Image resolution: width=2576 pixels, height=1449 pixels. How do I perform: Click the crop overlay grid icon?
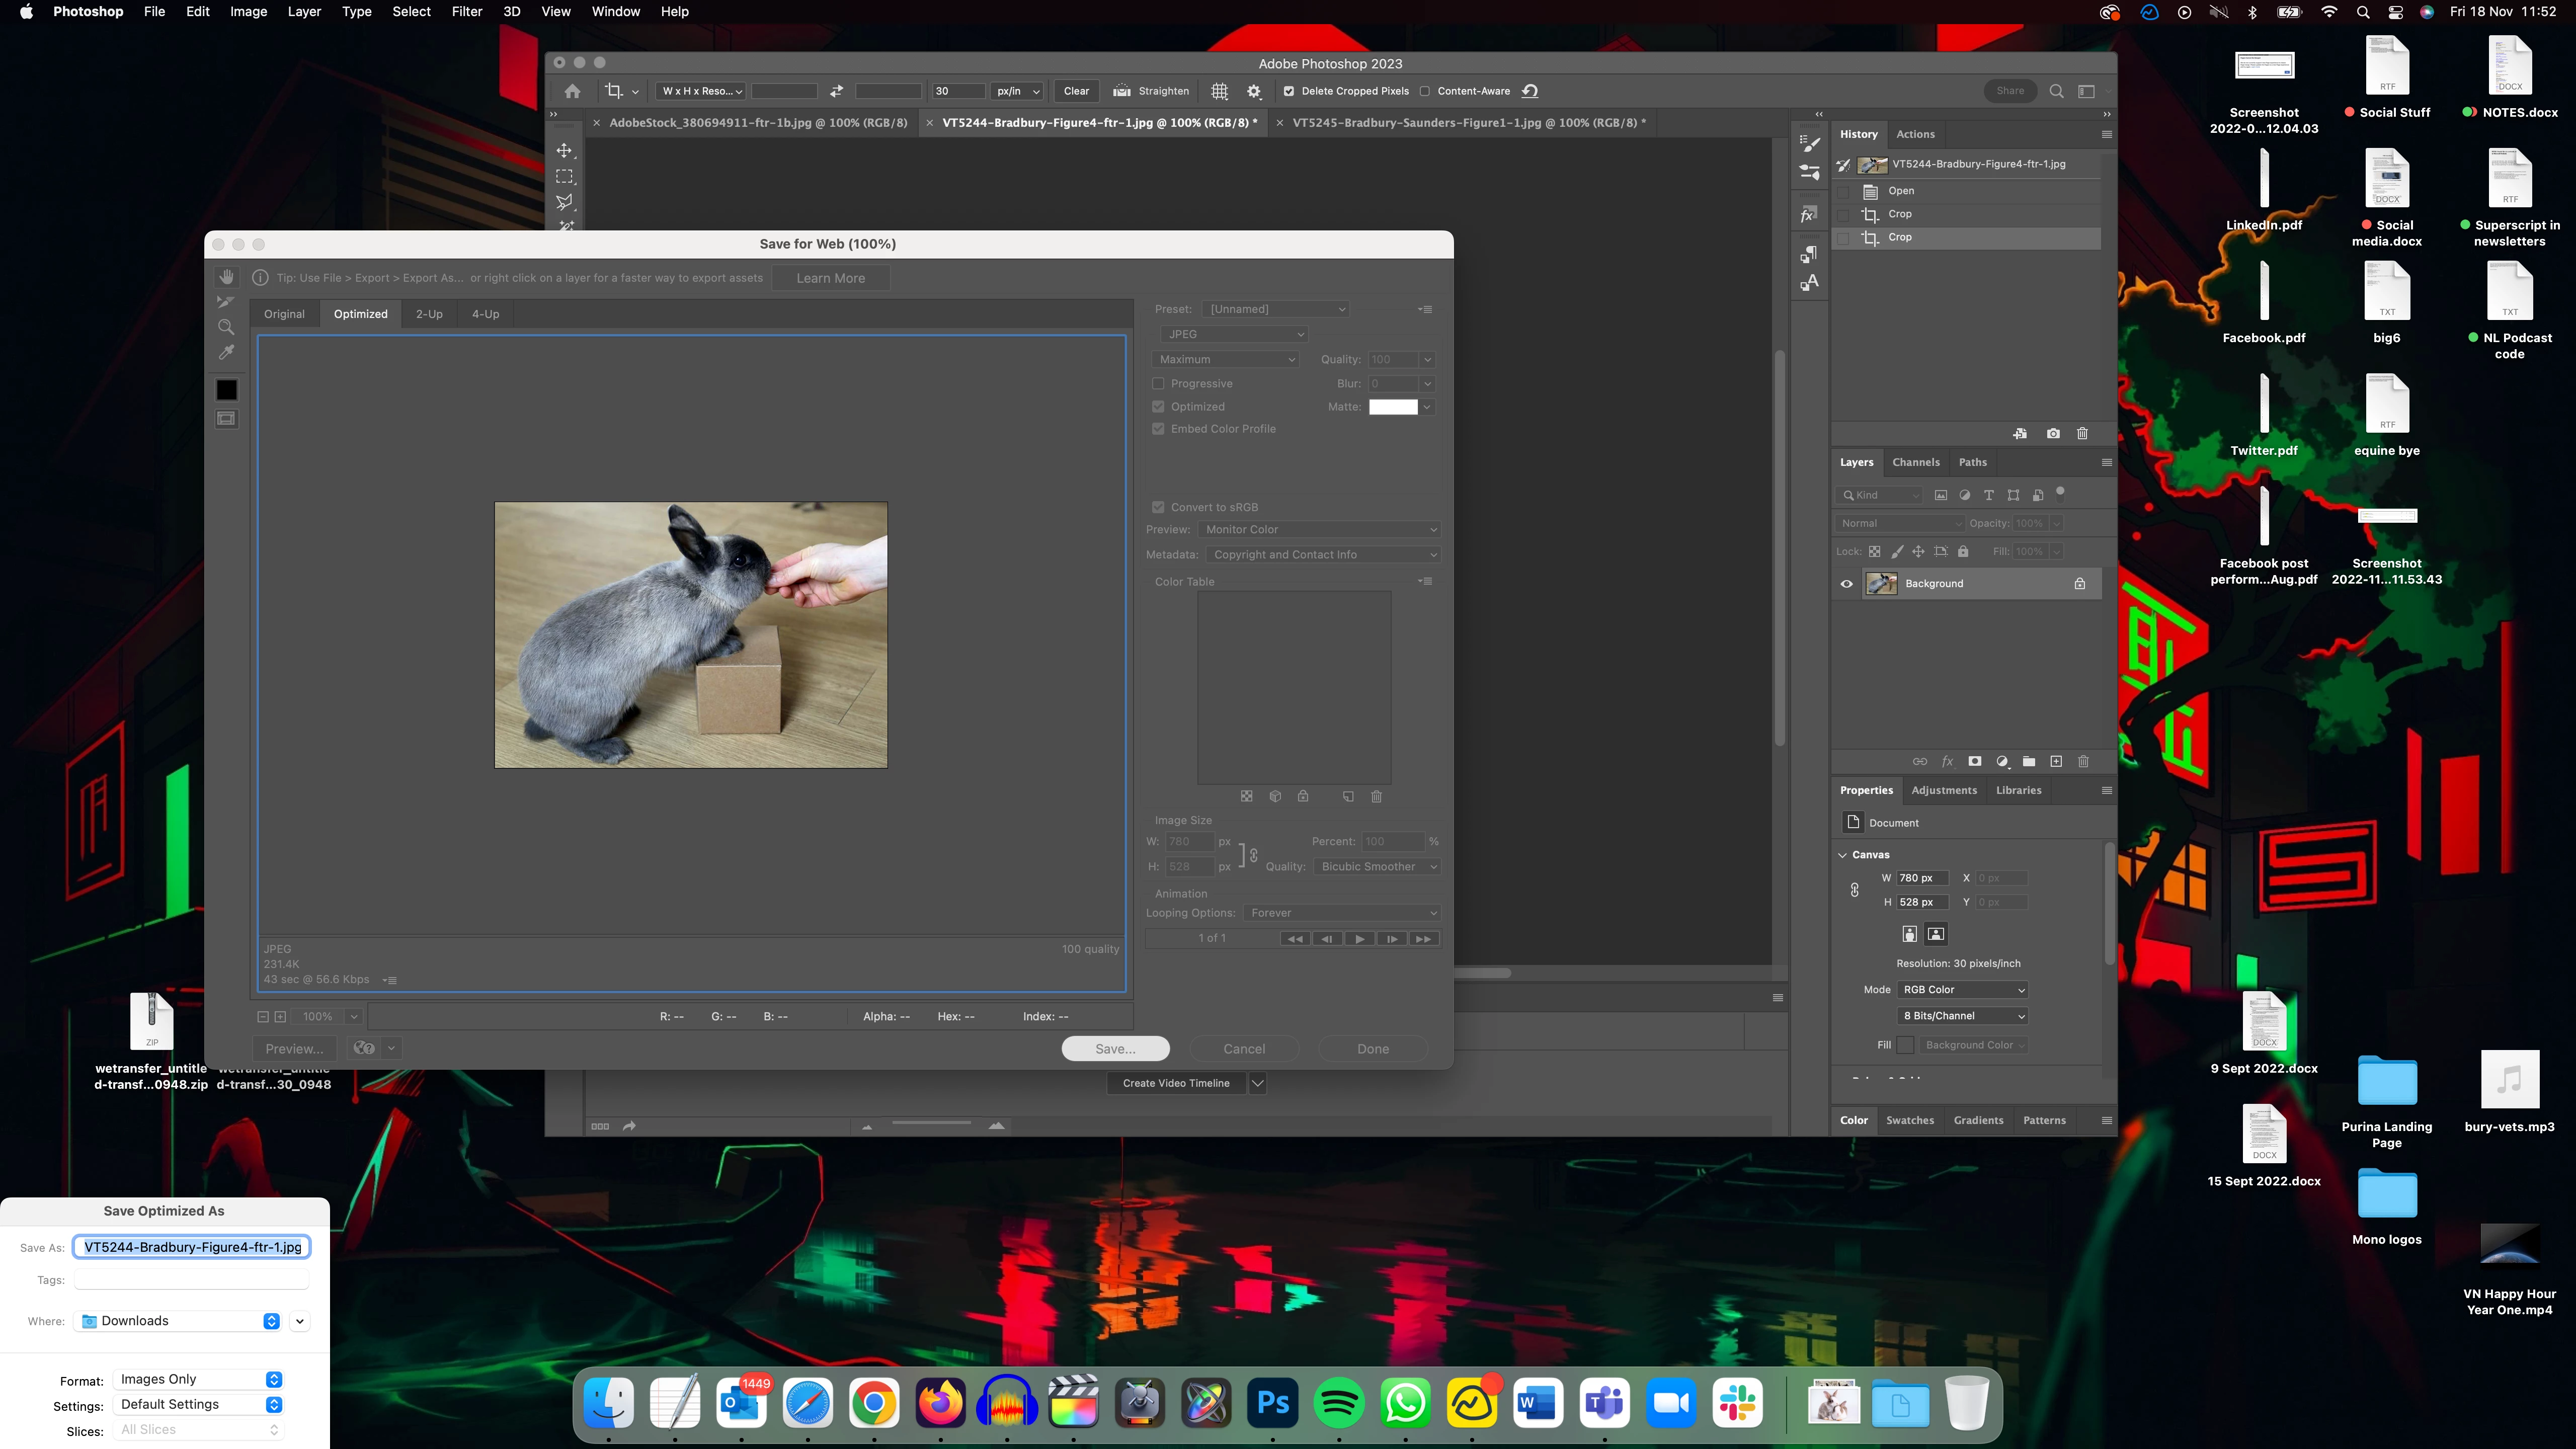coord(1219,91)
